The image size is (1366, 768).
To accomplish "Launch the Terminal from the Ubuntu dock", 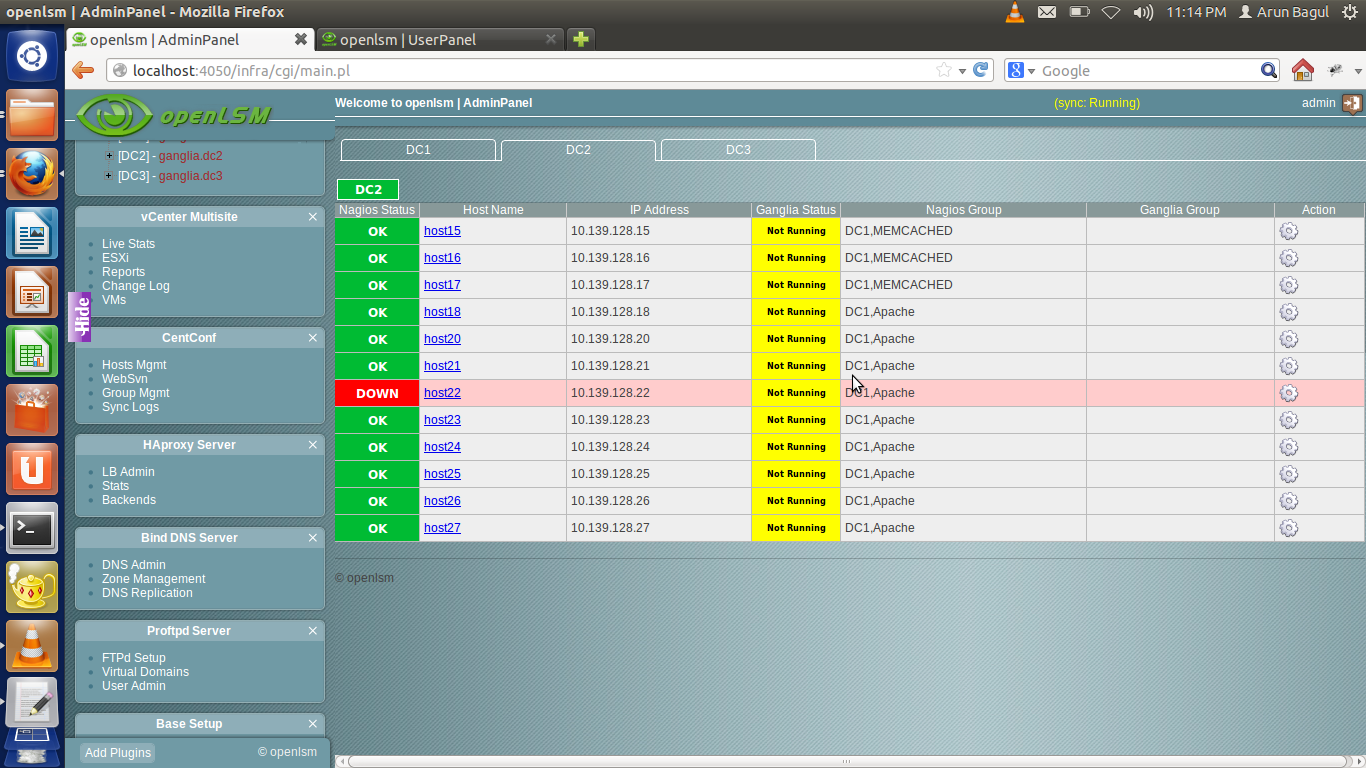I will [32, 529].
